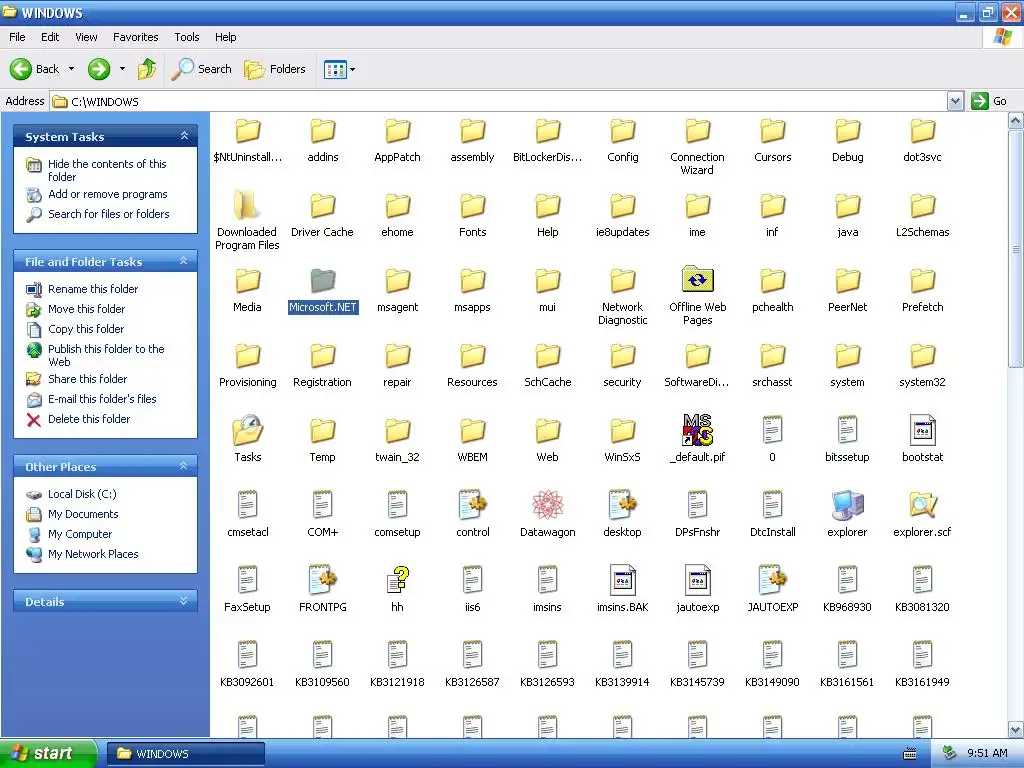Click Publish this folder to the Web
The height and width of the screenshot is (768, 1024).
coord(106,355)
